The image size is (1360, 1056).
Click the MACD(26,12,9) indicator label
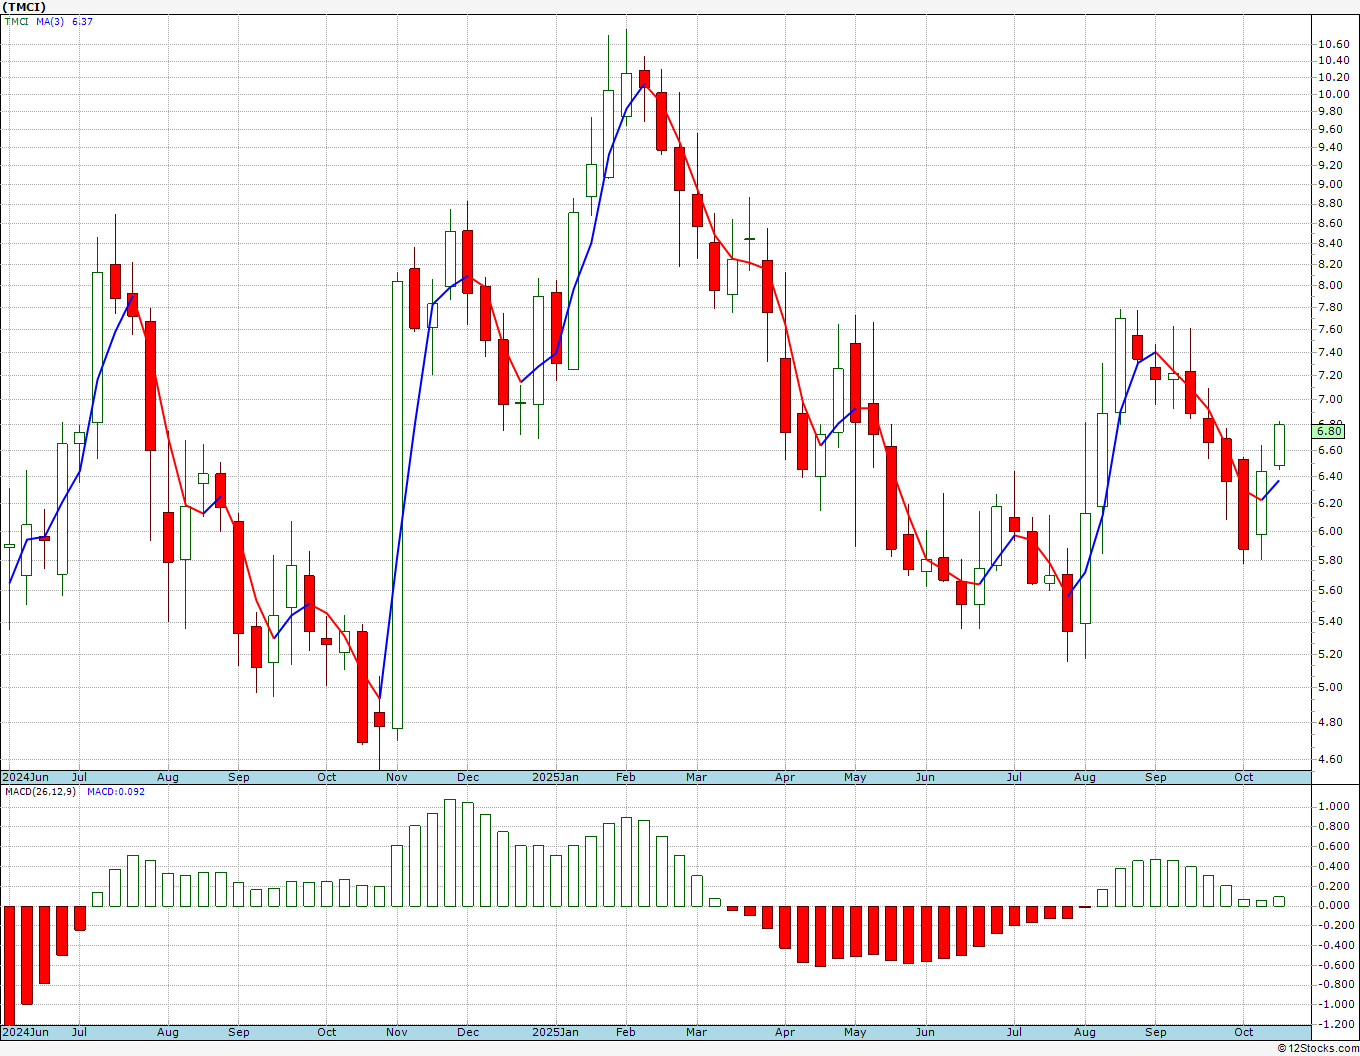(x=41, y=792)
